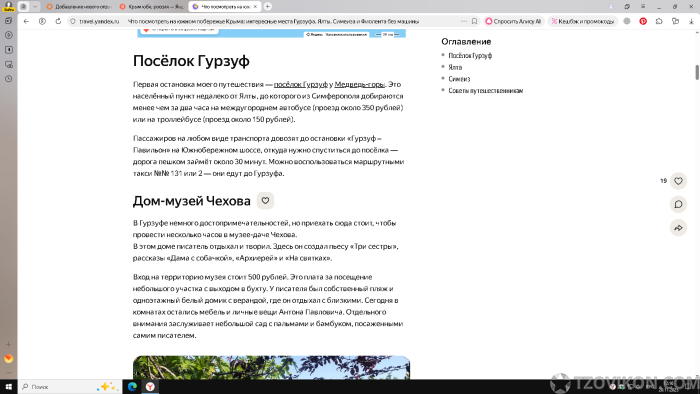Viewport: 700px width, 394px height.
Task: Open the sidebar history clock icon
Action: click(8, 79)
